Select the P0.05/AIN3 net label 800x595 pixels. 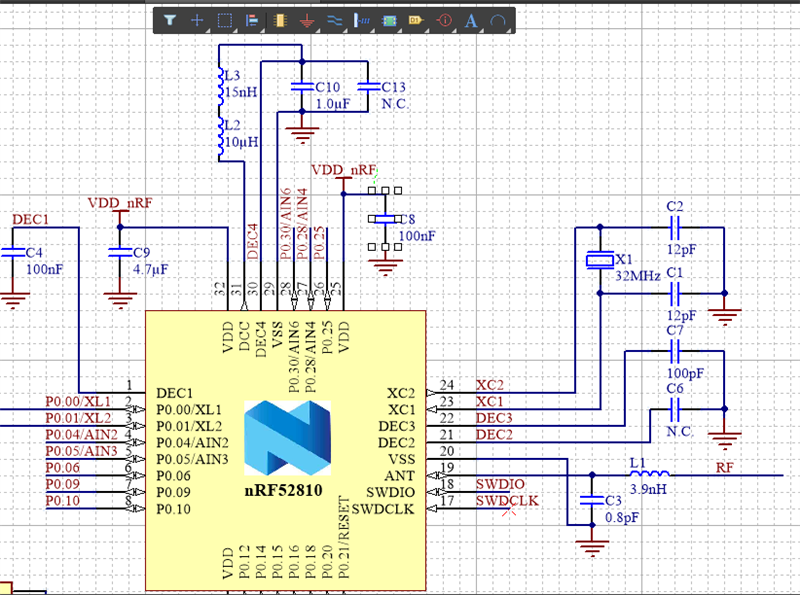82,451
